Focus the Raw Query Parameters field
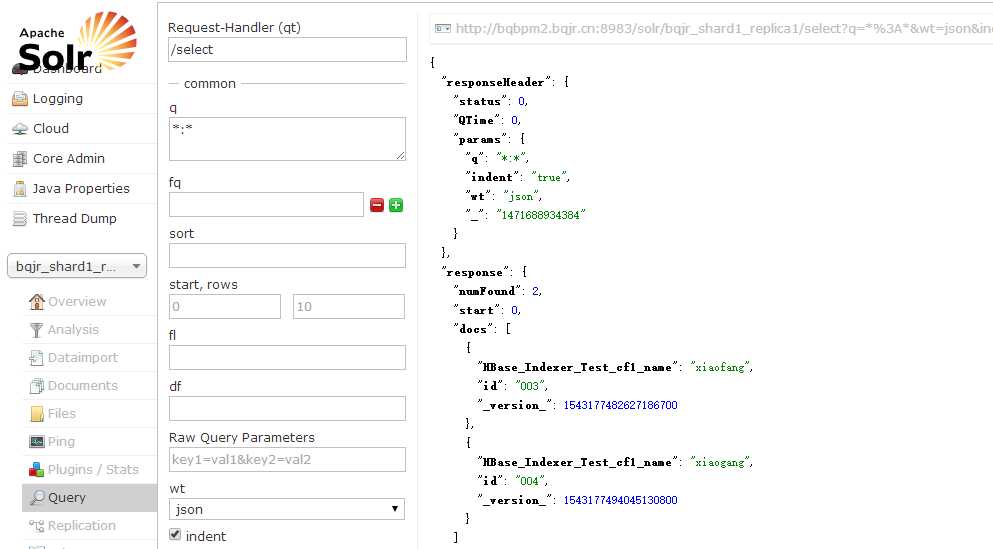The height and width of the screenshot is (549, 993). point(288,460)
